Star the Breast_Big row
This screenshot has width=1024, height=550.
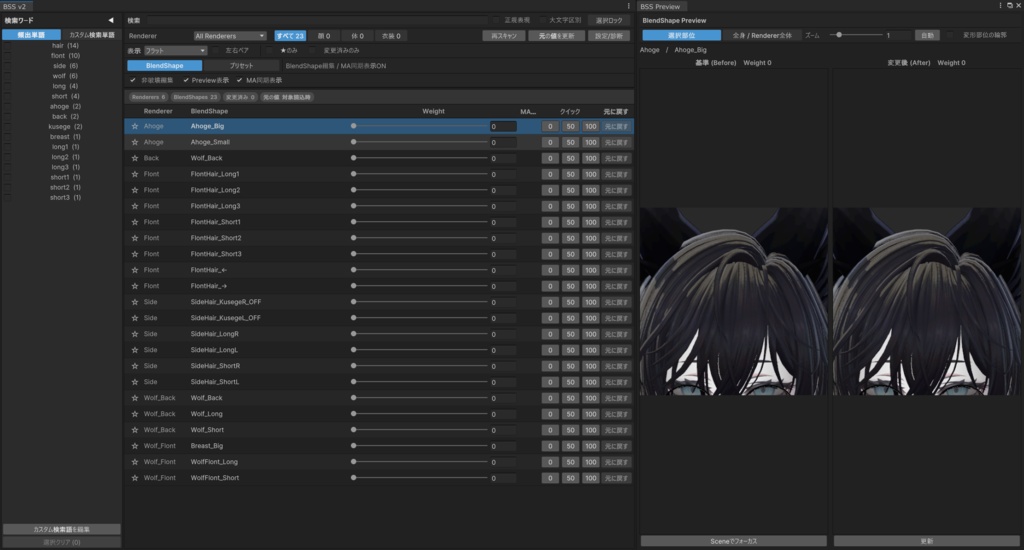[x=135, y=446]
